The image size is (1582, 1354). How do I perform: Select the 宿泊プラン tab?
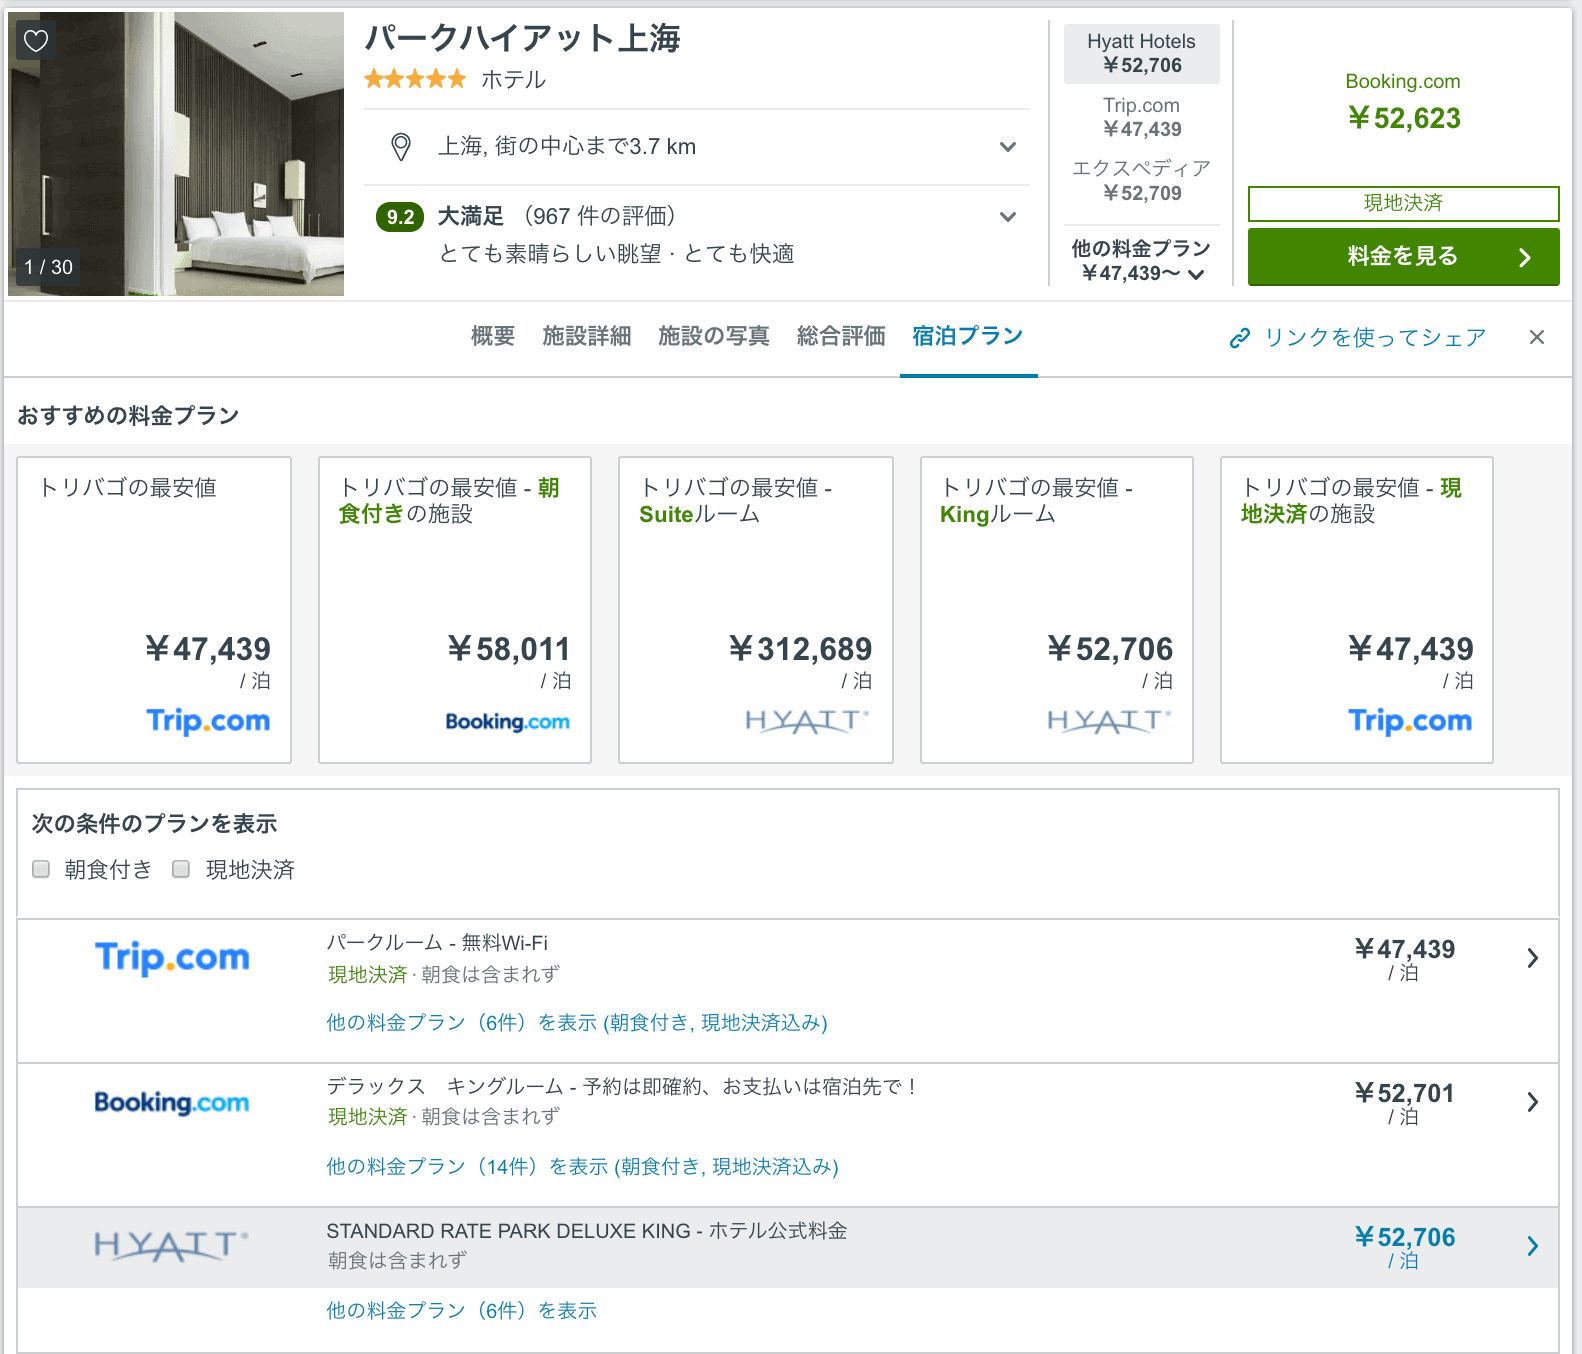coord(968,336)
